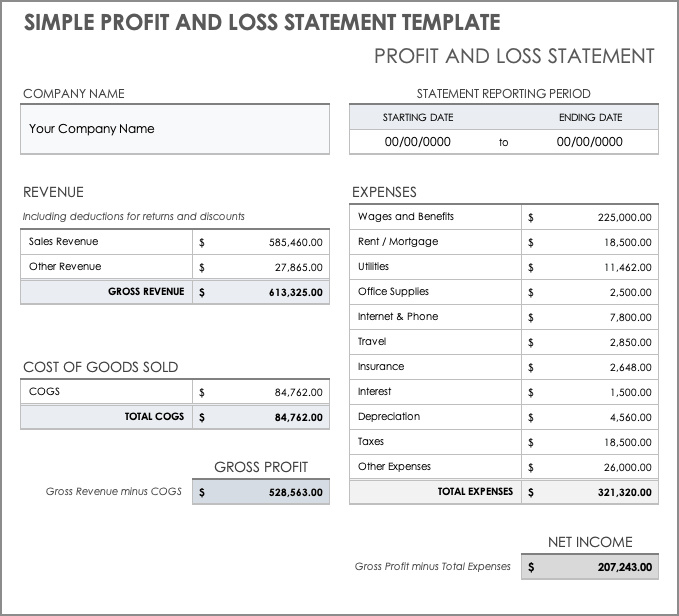679x616 pixels.
Task: Select the Starting Date value cell
Action: click(418, 142)
